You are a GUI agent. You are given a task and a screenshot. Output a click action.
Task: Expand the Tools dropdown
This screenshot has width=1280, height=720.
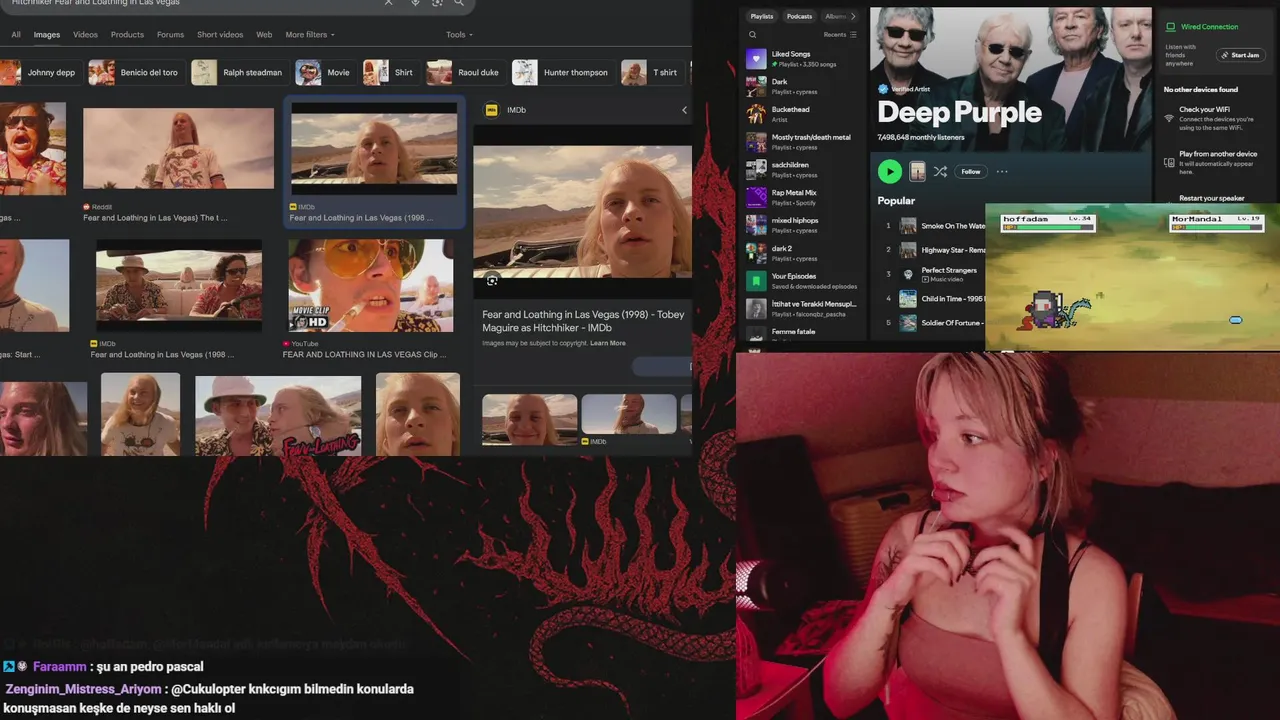[x=459, y=35]
